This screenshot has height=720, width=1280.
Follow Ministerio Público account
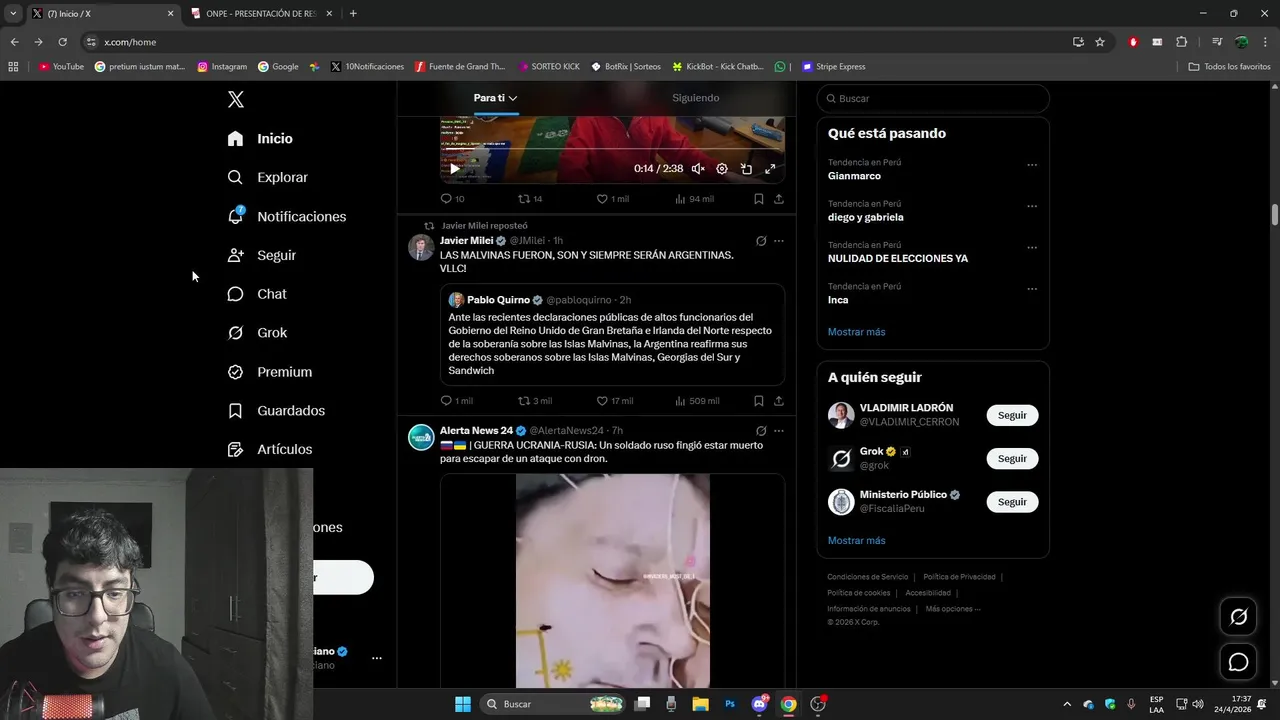[1012, 502]
